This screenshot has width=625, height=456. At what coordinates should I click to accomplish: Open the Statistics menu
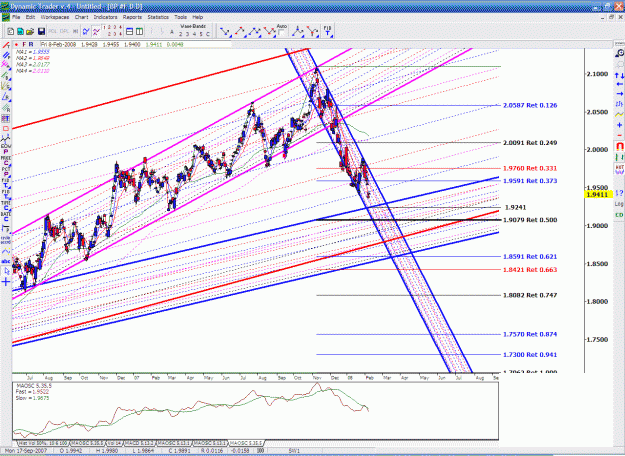[158, 17]
